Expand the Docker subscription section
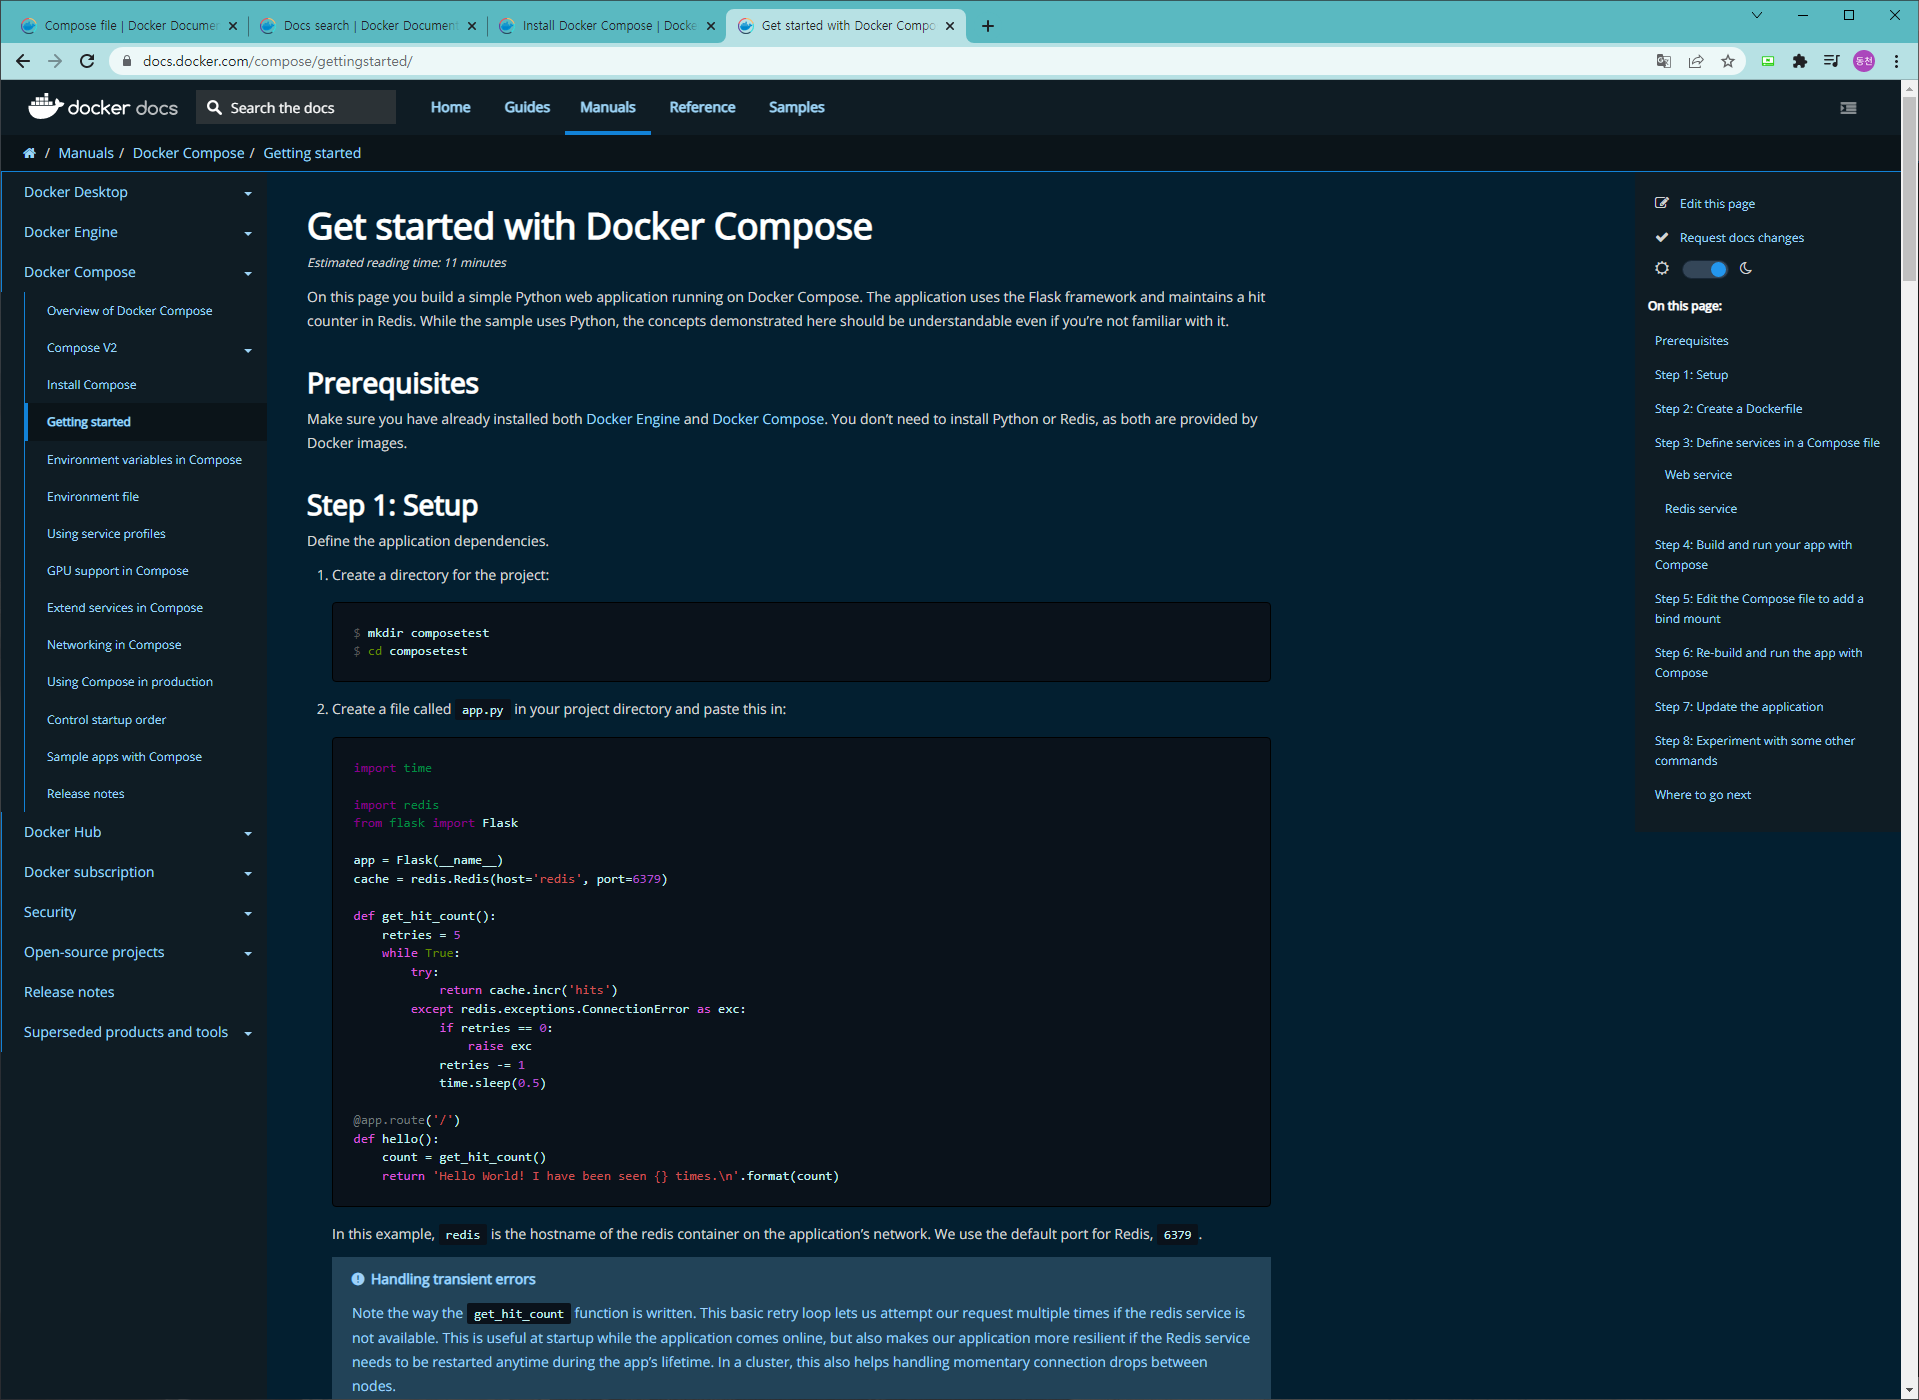1919x1400 pixels. (x=248, y=873)
